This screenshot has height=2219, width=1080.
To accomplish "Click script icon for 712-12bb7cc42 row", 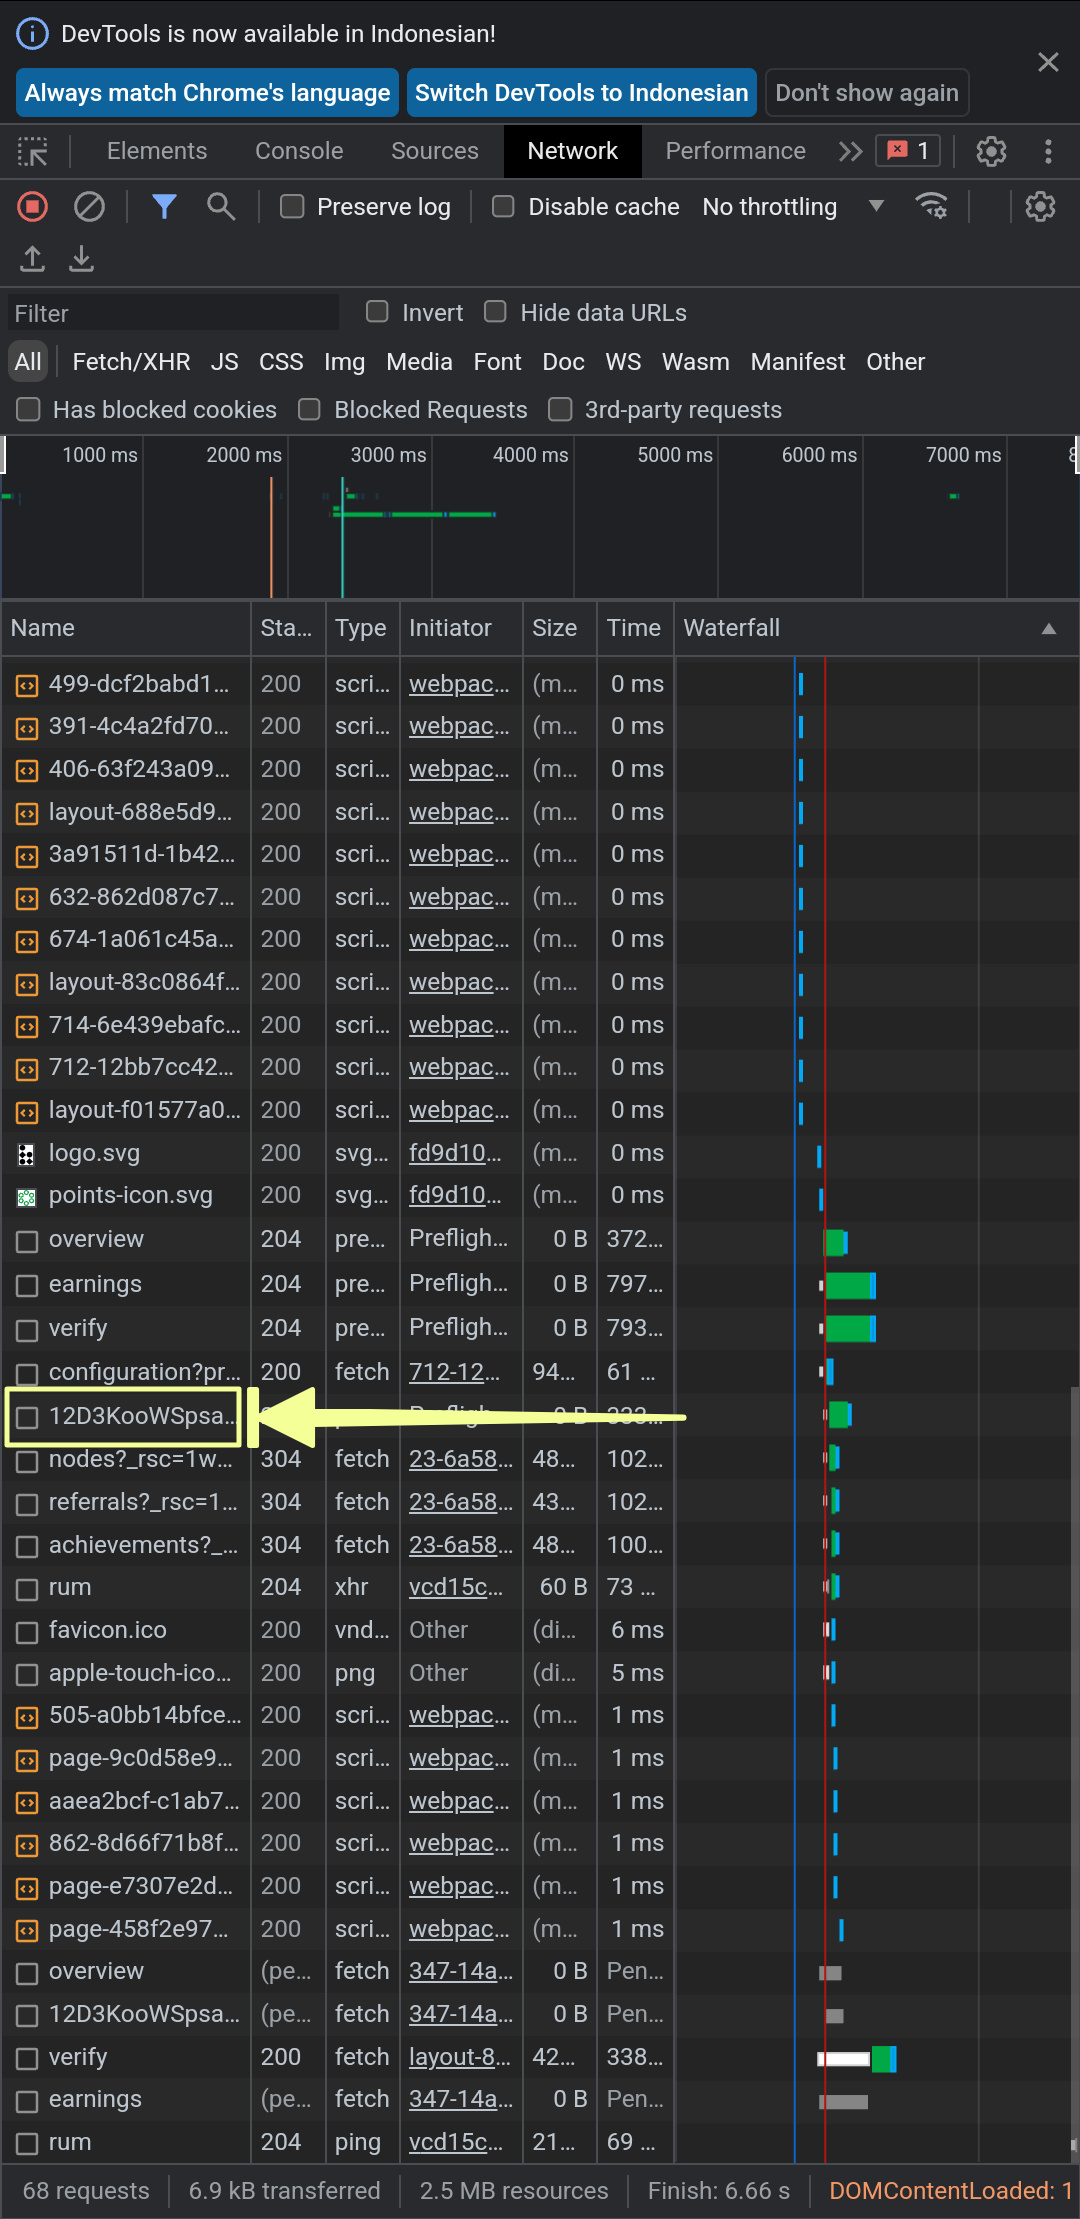I will click(27, 1069).
